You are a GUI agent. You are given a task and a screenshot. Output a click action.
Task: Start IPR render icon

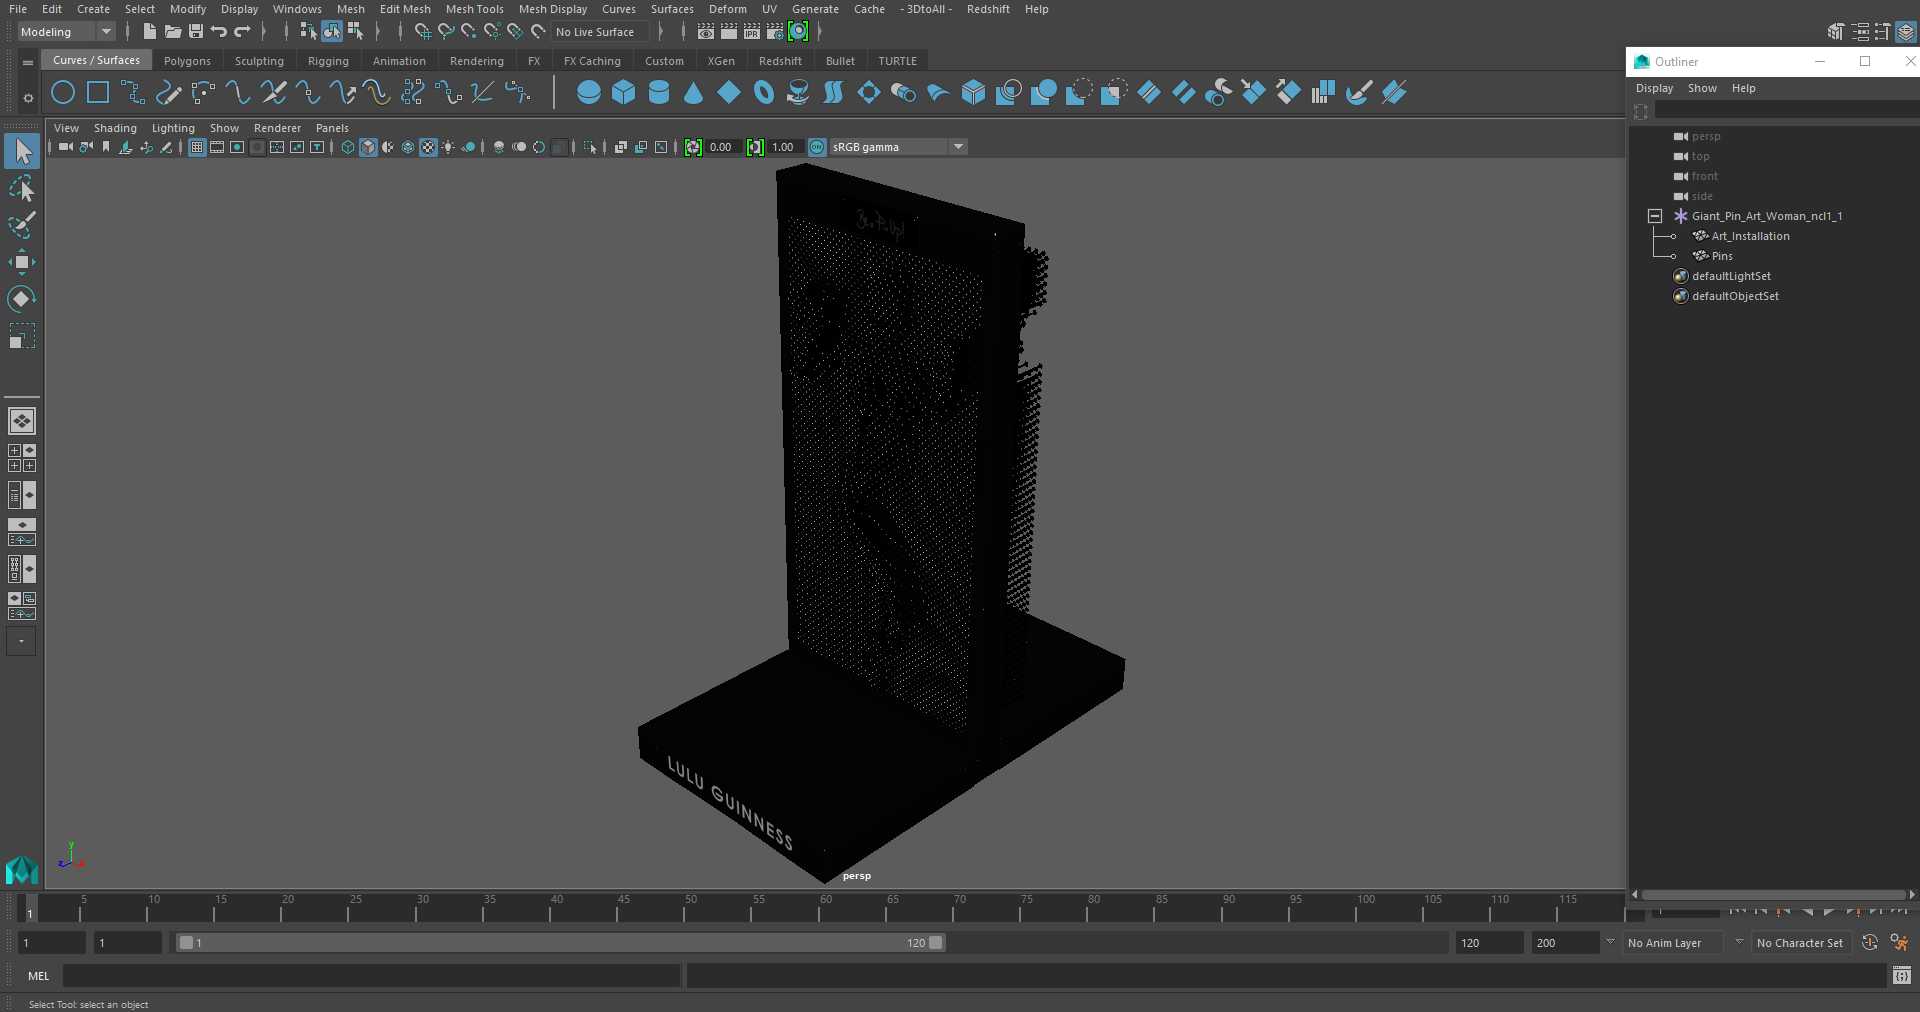pos(752,32)
